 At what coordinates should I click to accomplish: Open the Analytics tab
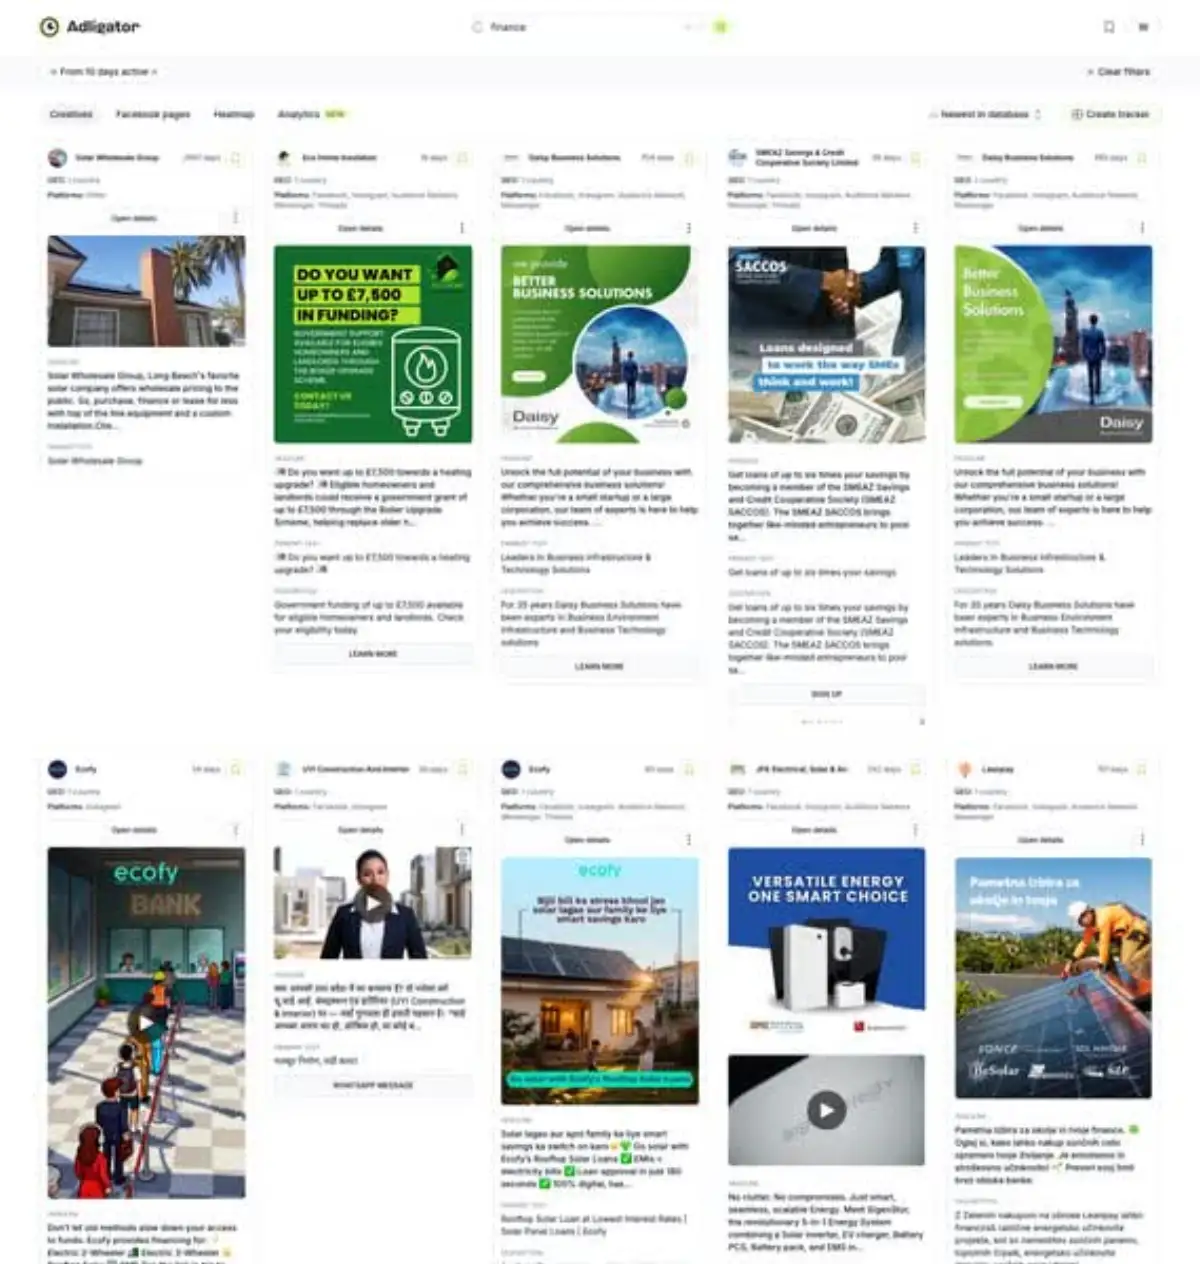[x=299, y=114]
